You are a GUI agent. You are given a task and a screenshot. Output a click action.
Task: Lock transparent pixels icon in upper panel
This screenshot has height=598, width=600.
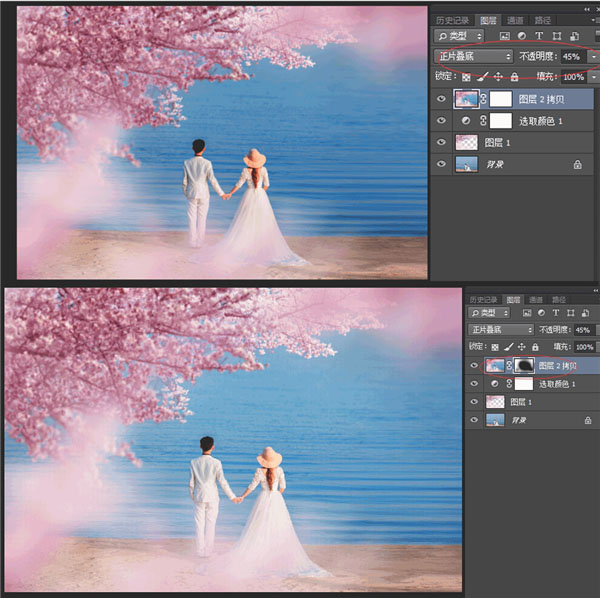[x=466, y=77]
